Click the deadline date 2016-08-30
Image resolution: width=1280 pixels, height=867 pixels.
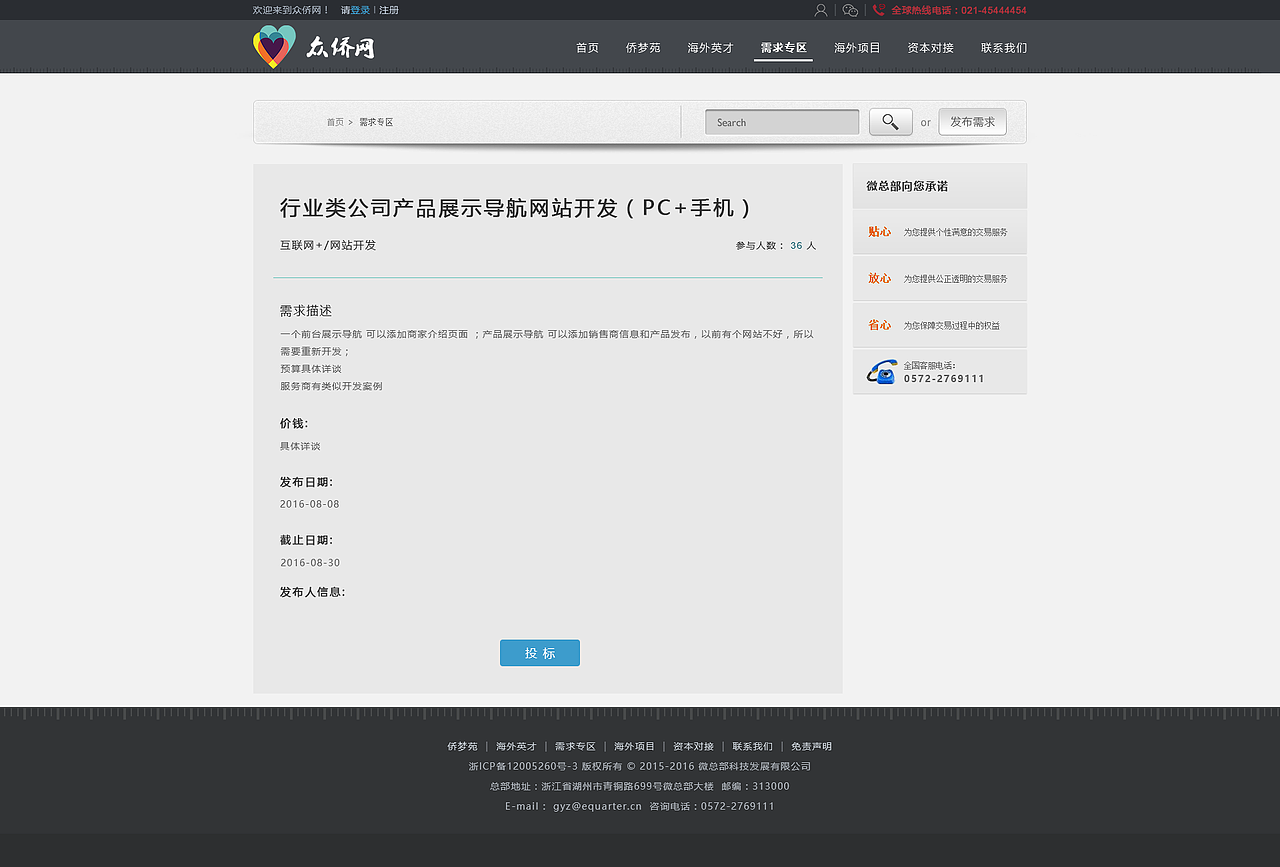pyautogui.click(x=310, y=563)
